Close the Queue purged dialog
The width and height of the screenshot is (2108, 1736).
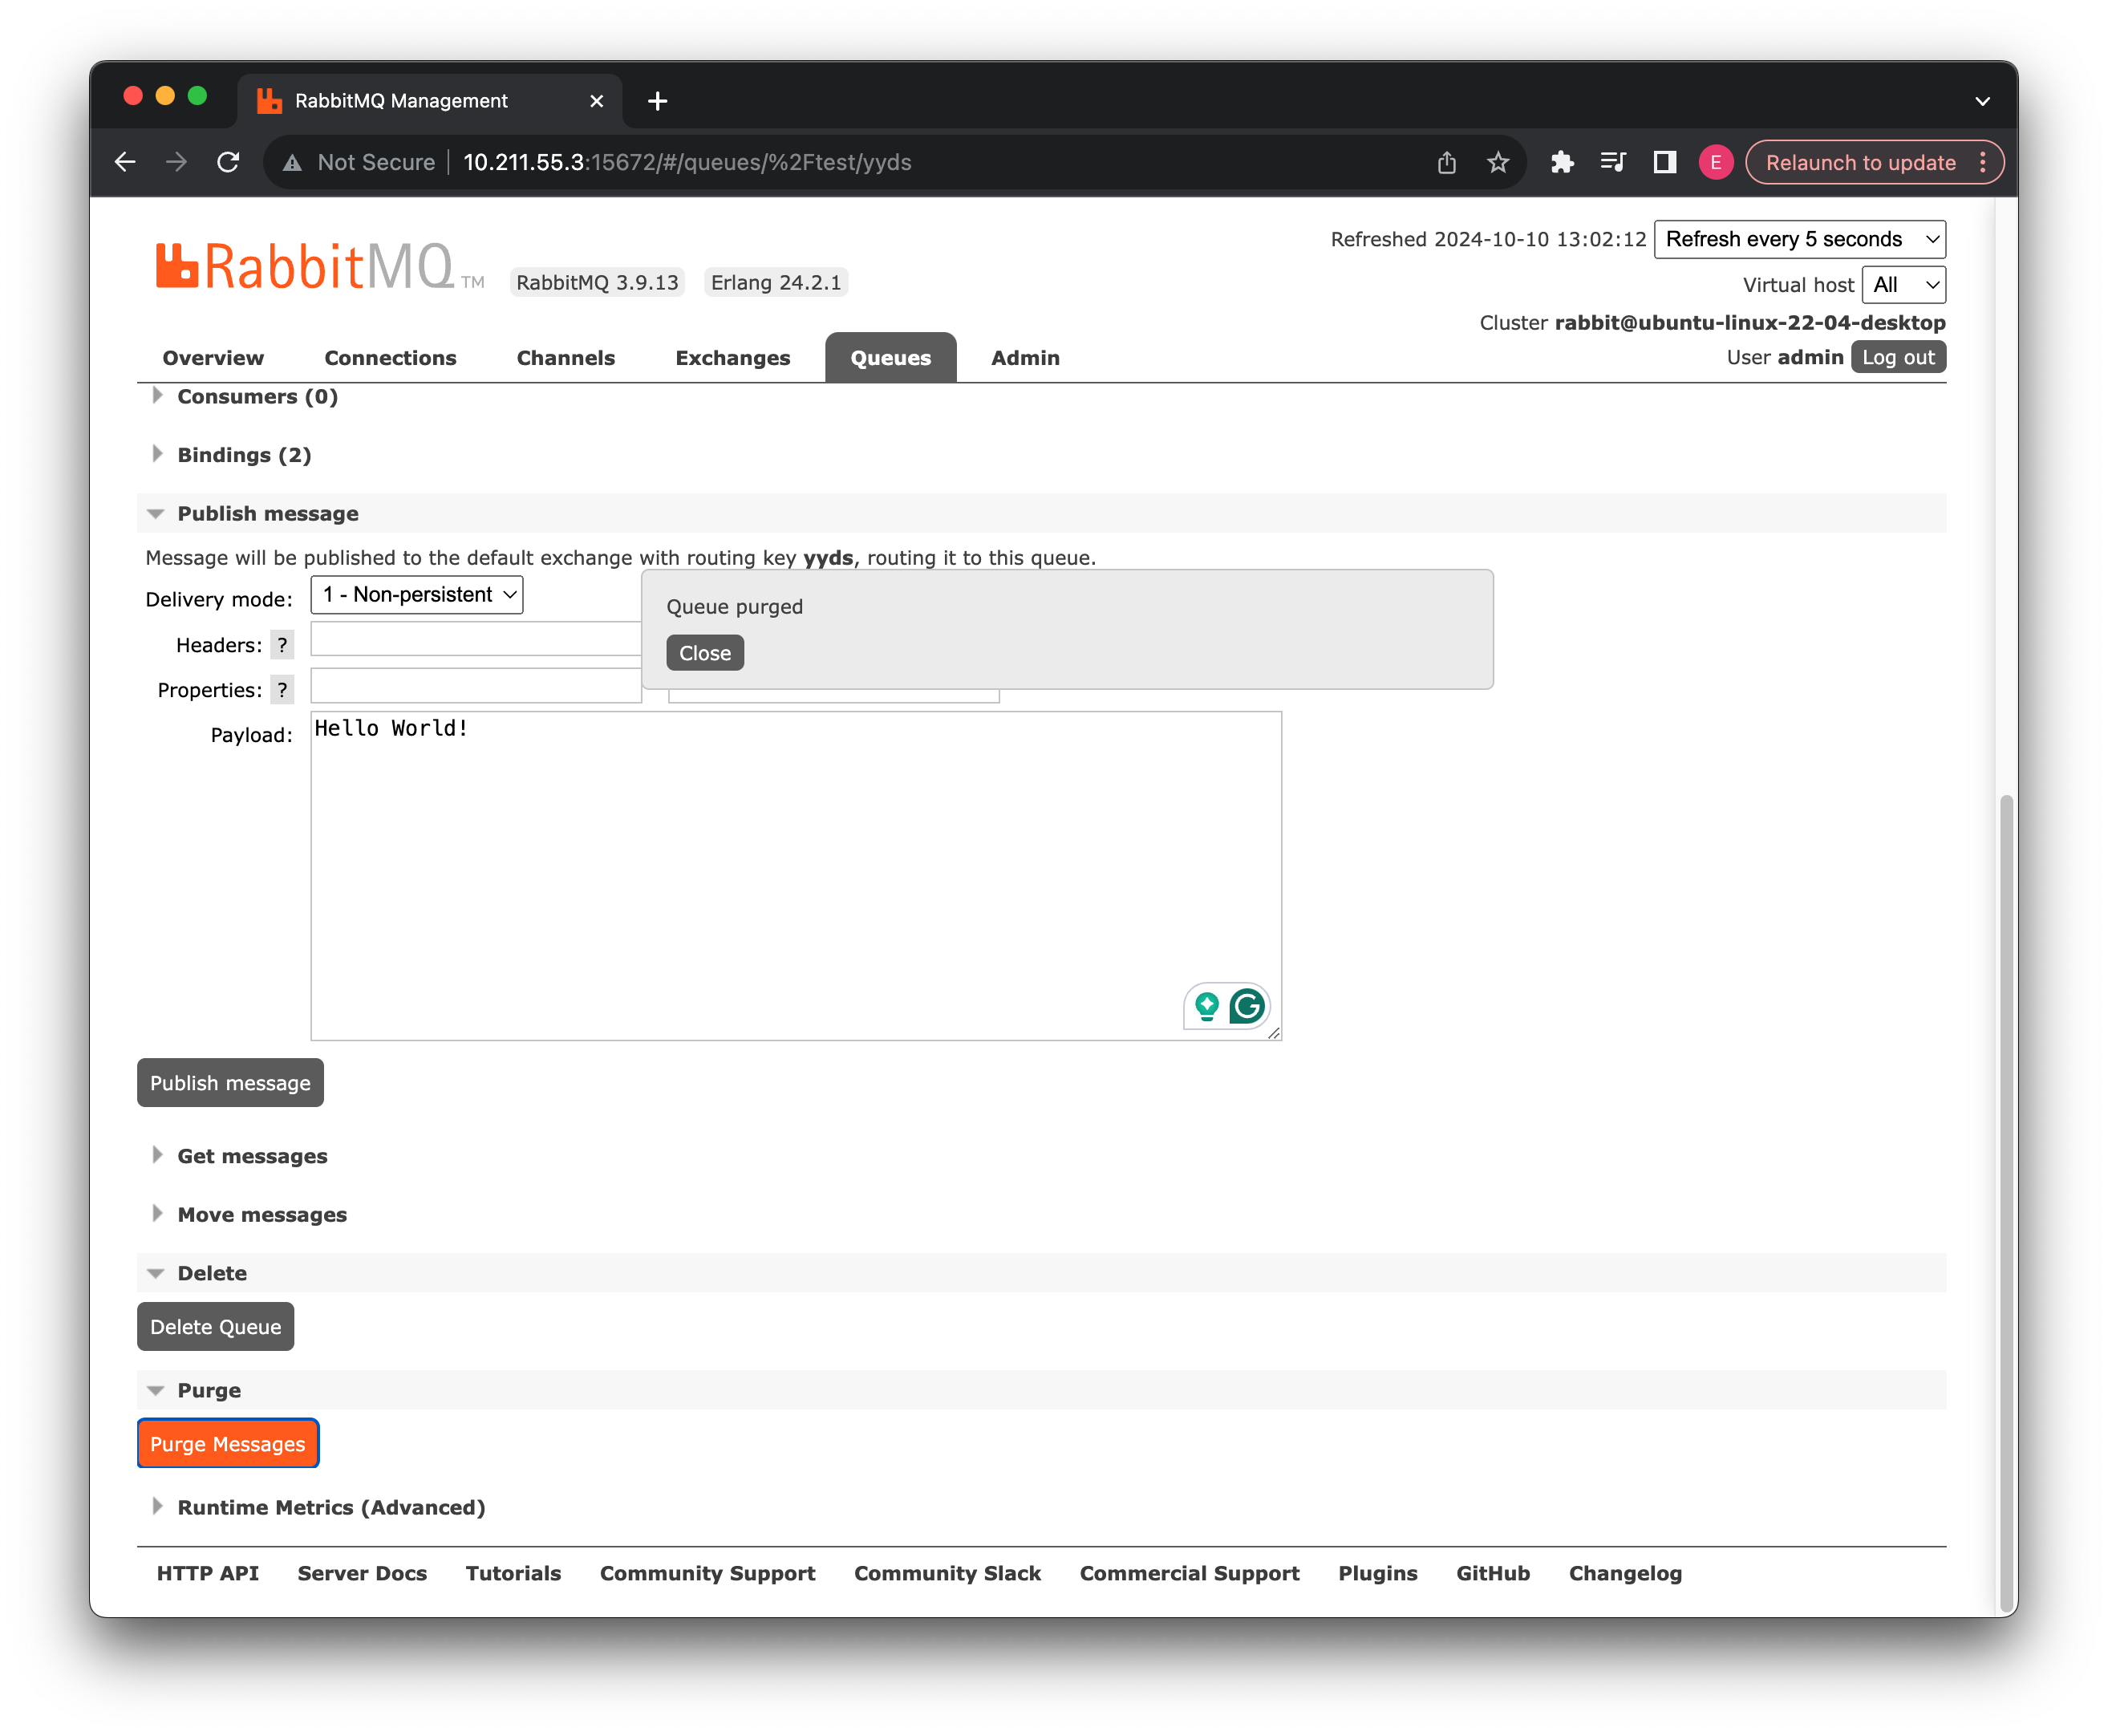[x=704, y=652]
